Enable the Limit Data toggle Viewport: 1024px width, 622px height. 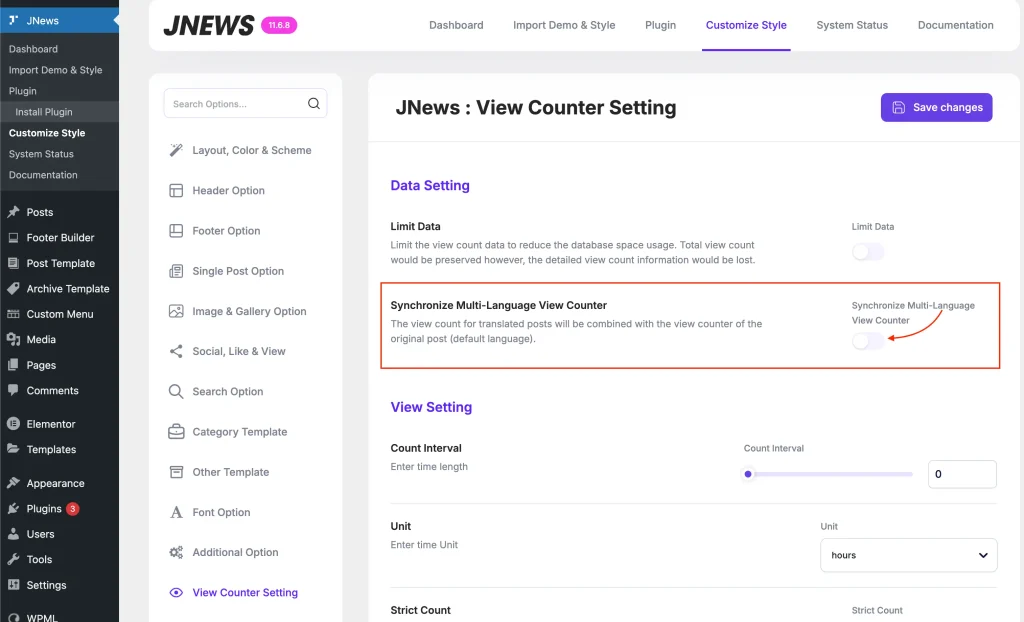[867, 252]
